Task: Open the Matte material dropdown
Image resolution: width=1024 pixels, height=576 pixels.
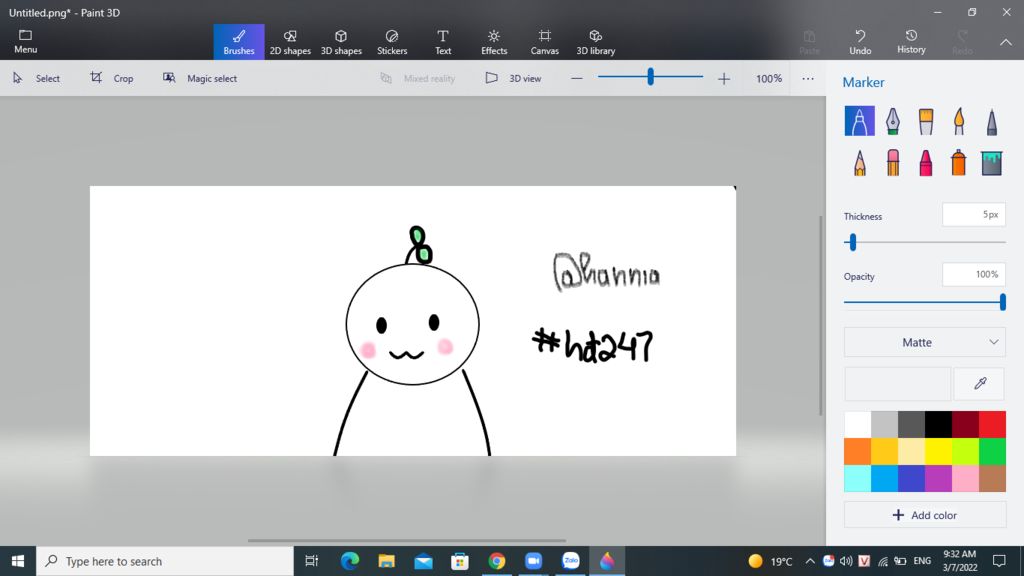Action: (925, 342)
